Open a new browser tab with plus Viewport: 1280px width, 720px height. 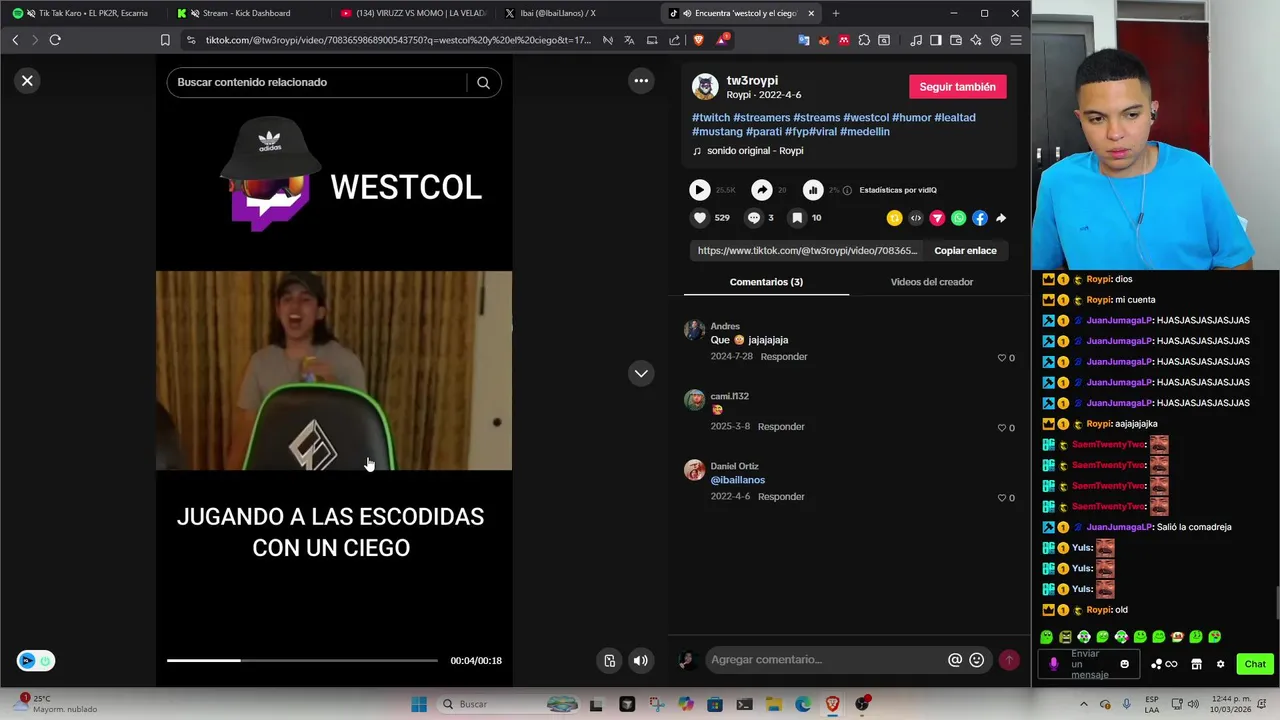click(836, 13)
